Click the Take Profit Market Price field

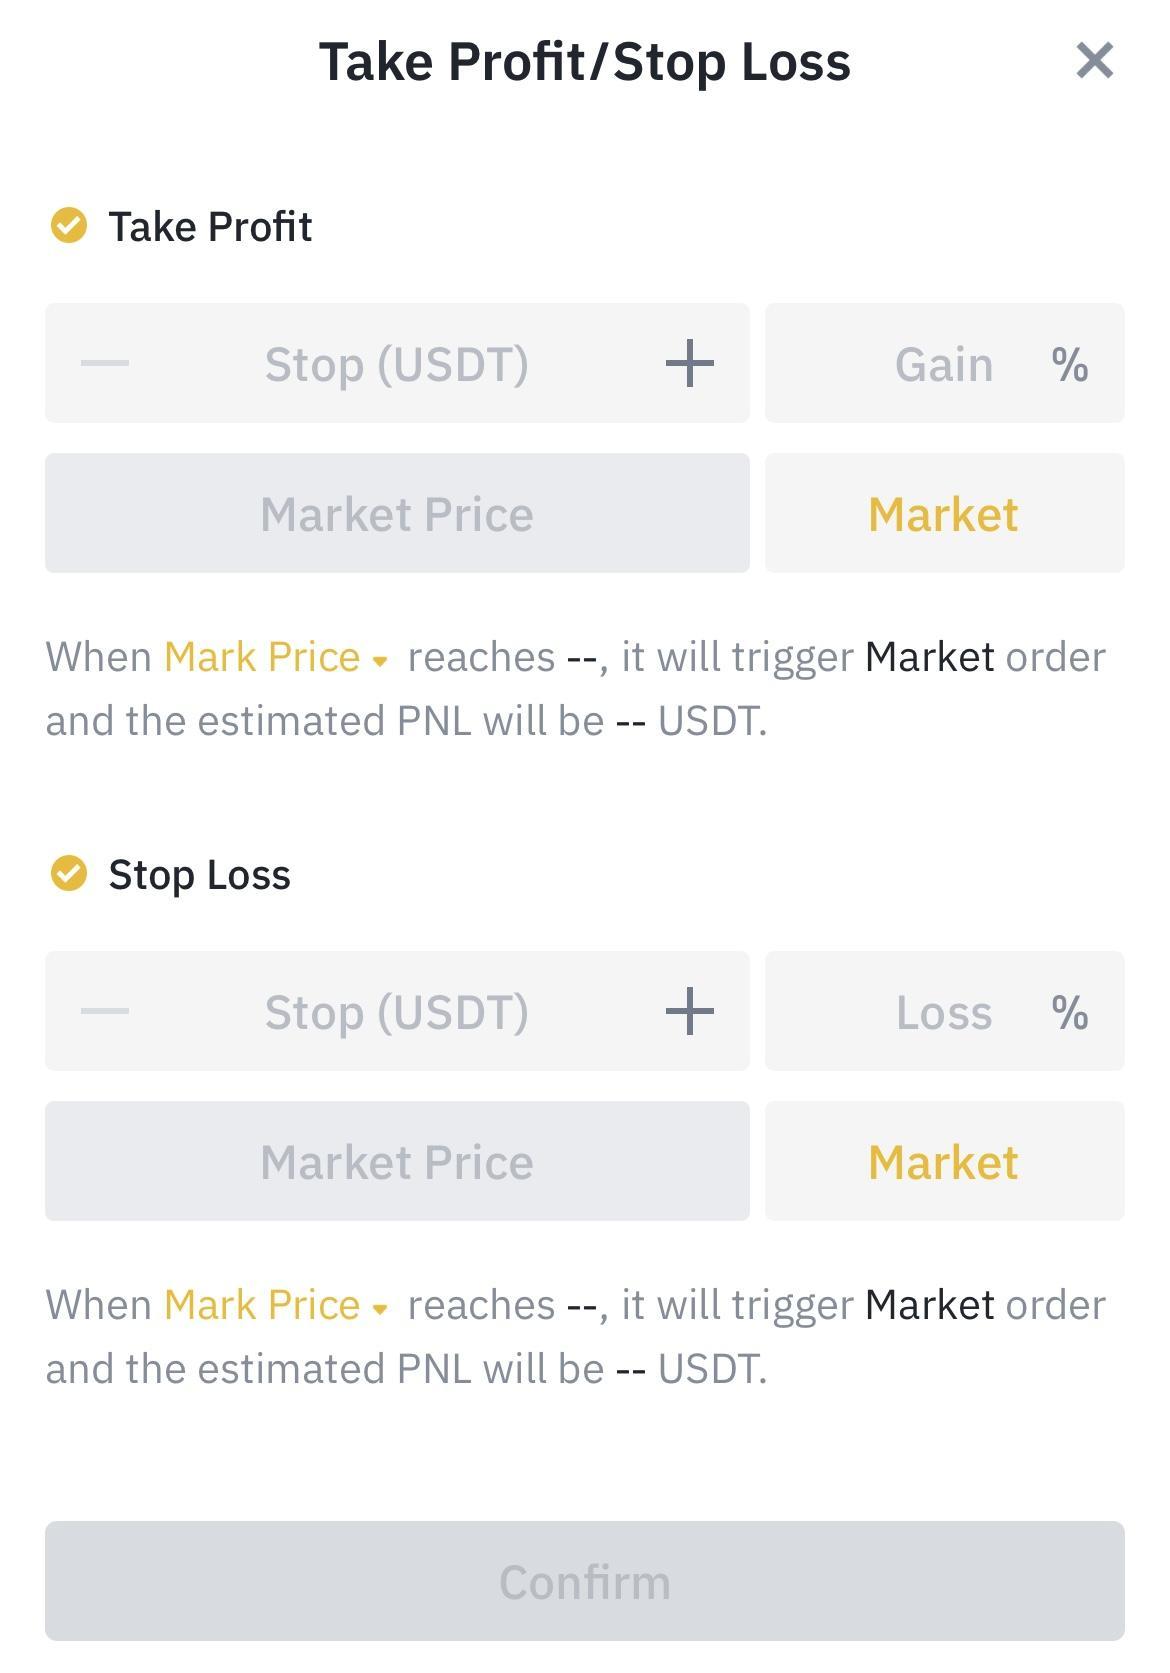pos(397,513)
